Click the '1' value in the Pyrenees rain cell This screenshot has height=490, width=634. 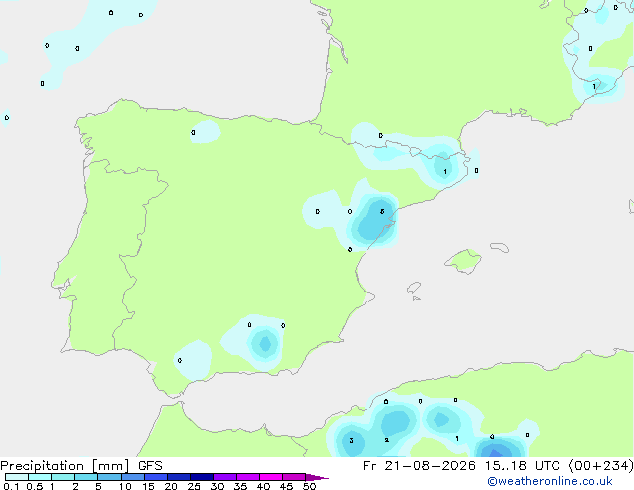[445, 172]
